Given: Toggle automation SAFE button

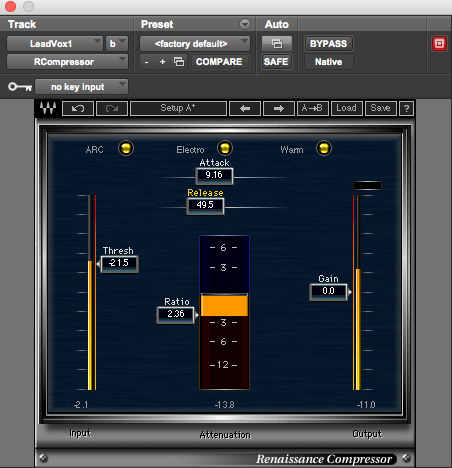Looking at the screenshot, I should click(276, 62).
